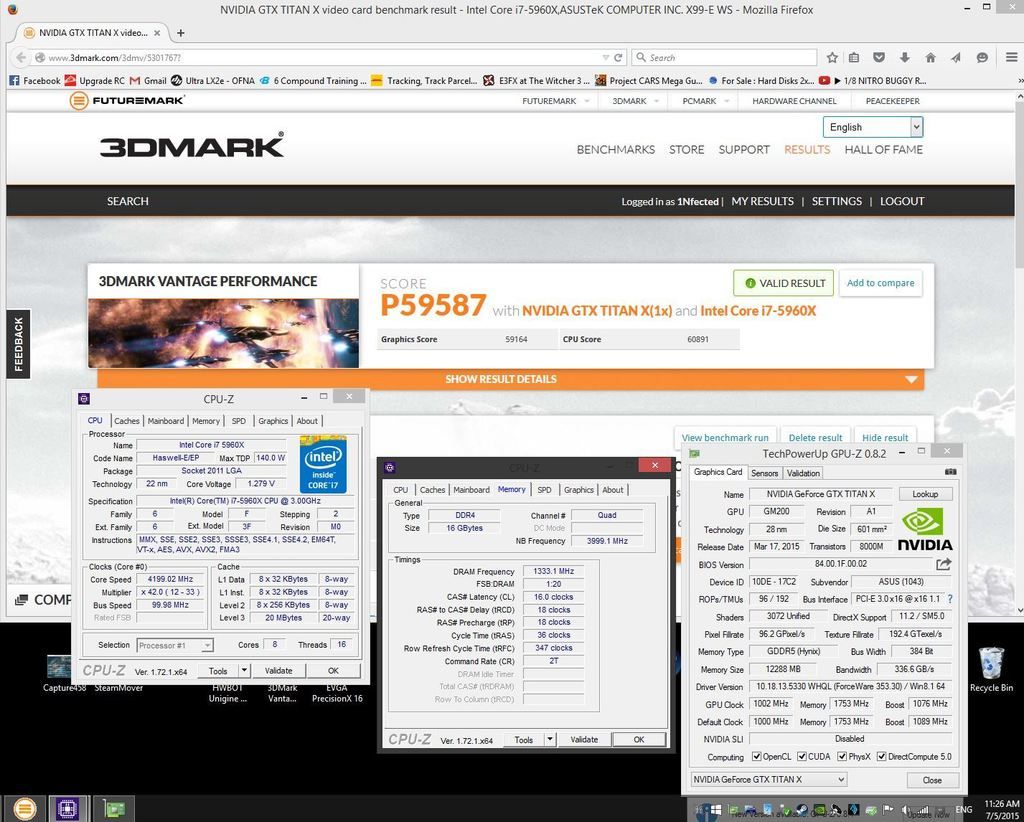
Task: Open the Facebook bookmark
Action: (35, 81)
